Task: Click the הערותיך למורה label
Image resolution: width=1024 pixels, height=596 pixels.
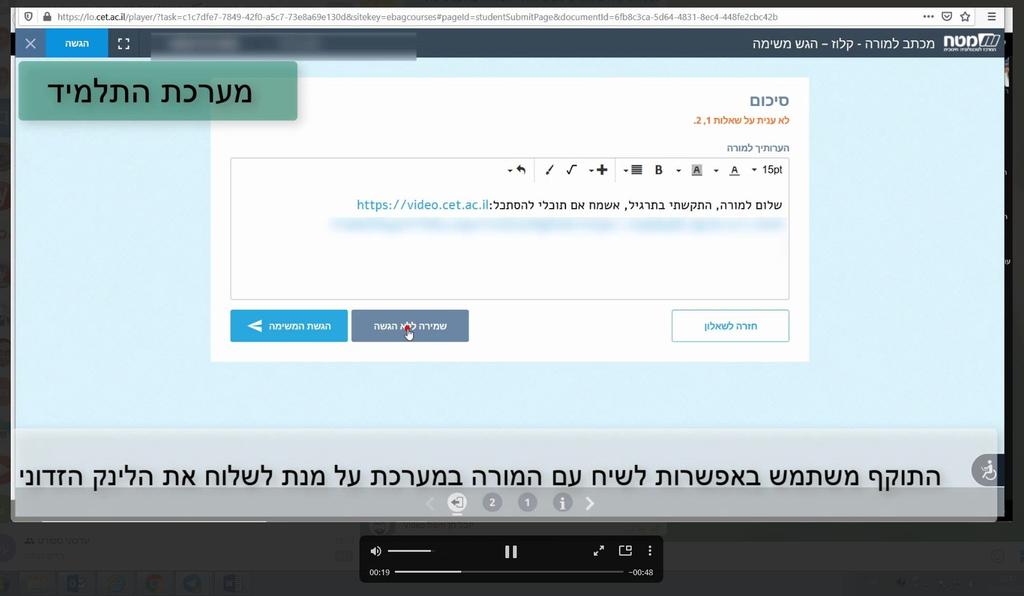Action: point(758,148)
